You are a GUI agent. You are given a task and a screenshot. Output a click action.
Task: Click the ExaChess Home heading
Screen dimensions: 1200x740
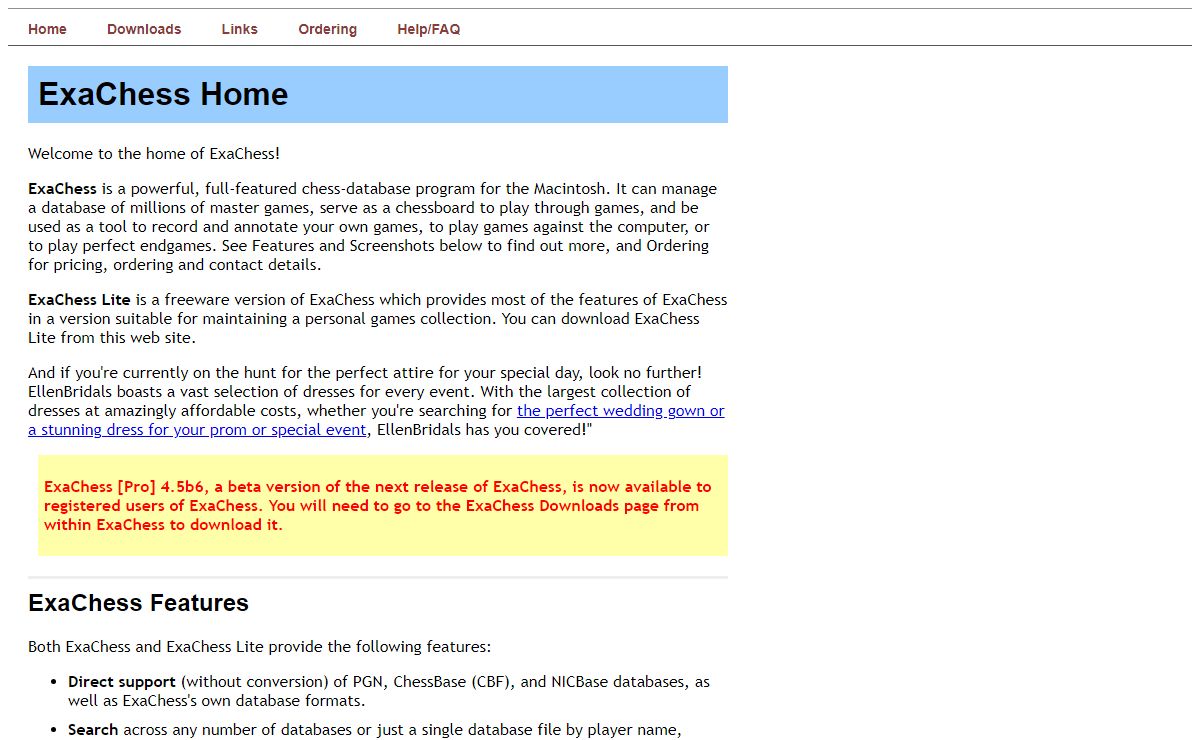pos(163,94)
